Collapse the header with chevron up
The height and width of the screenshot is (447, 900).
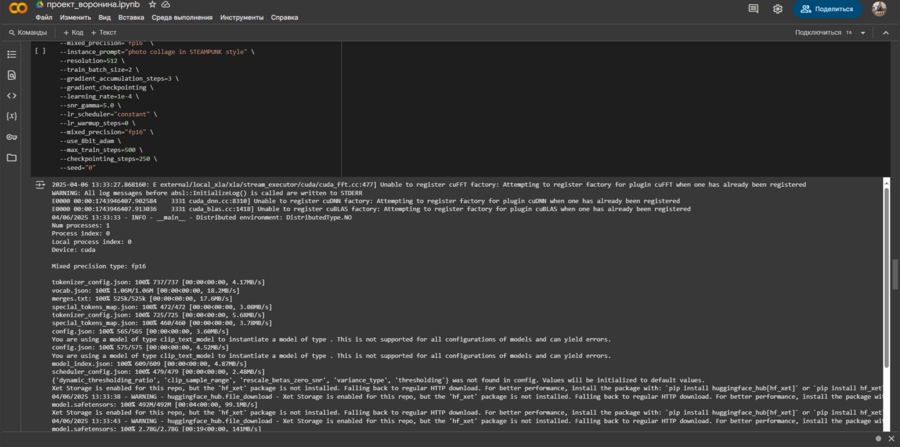coord(887,32)
